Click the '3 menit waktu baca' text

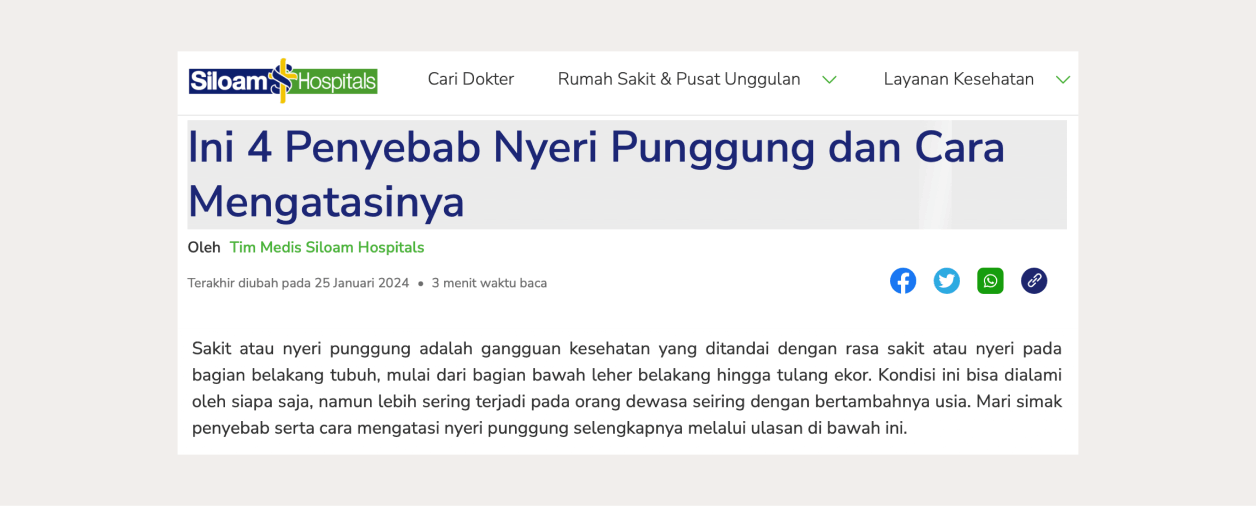coord(489,283)
